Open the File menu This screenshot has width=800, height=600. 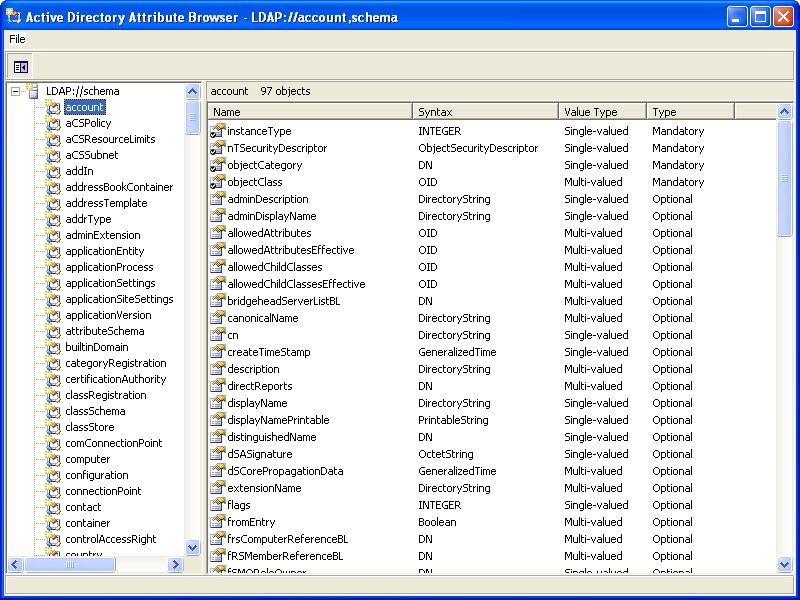[x=17, y=39]
